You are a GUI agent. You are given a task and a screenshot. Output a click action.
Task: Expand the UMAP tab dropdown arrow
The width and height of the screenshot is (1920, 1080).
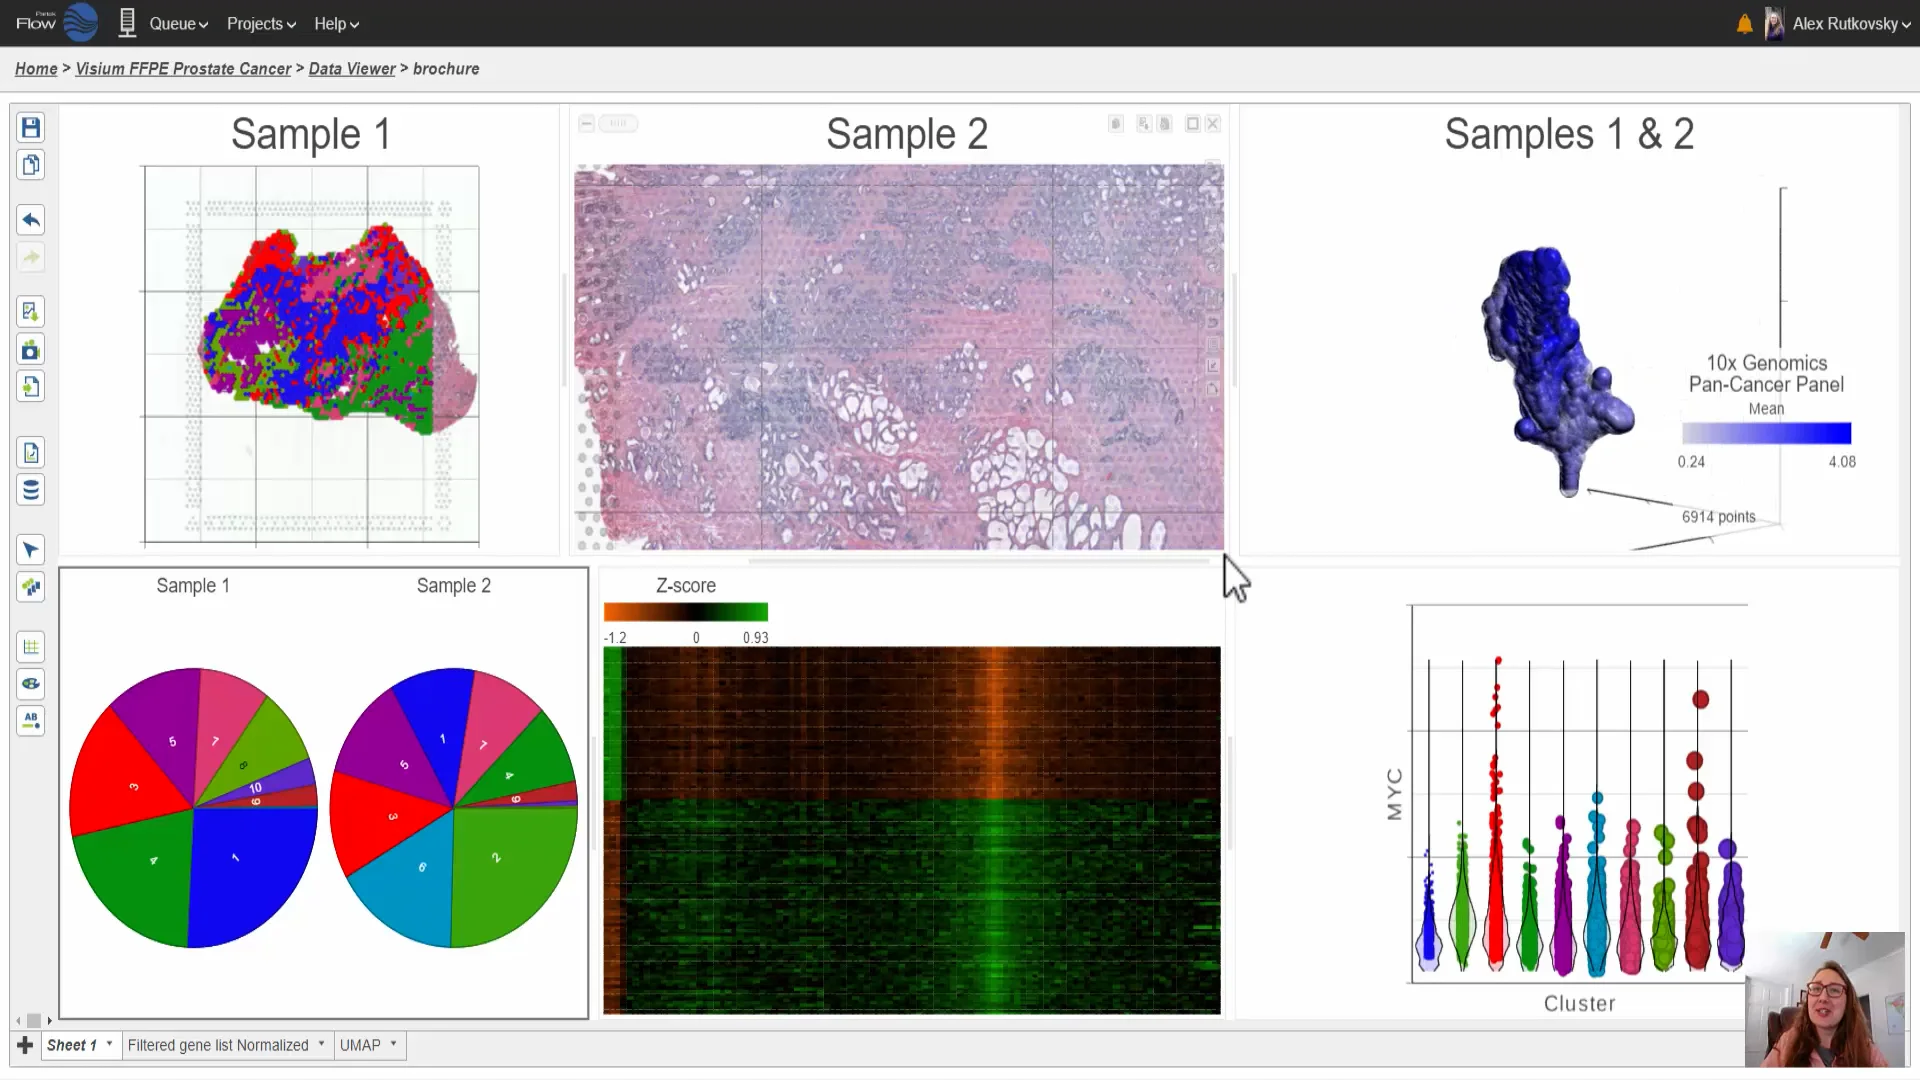pos(394,1044)
